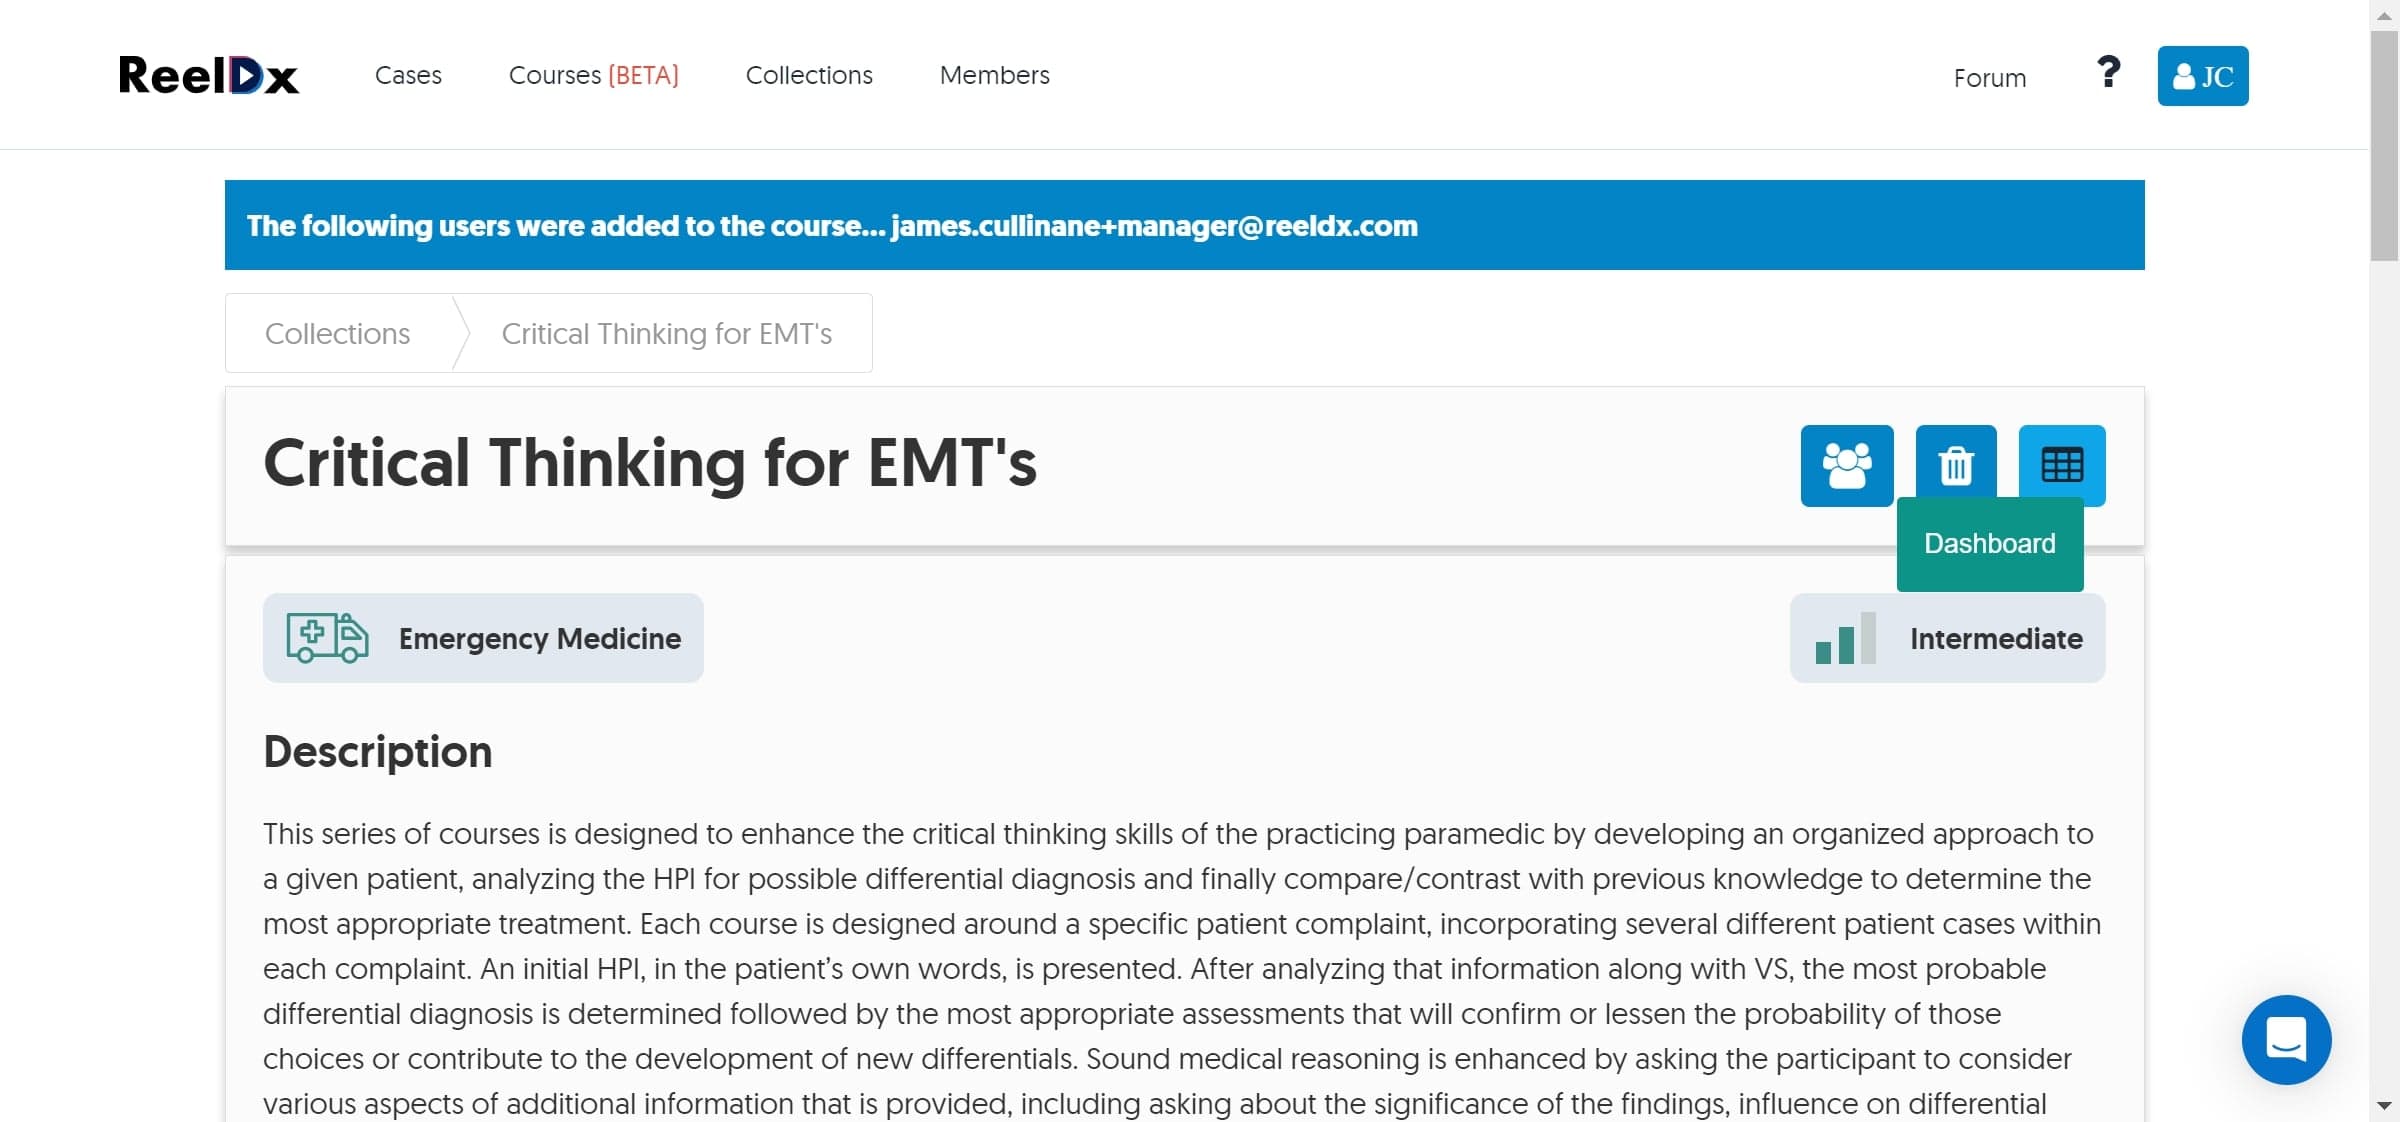2400x1122 pixels.
Task: Open the dashboard table grid icon
Action: point(2062,465)
